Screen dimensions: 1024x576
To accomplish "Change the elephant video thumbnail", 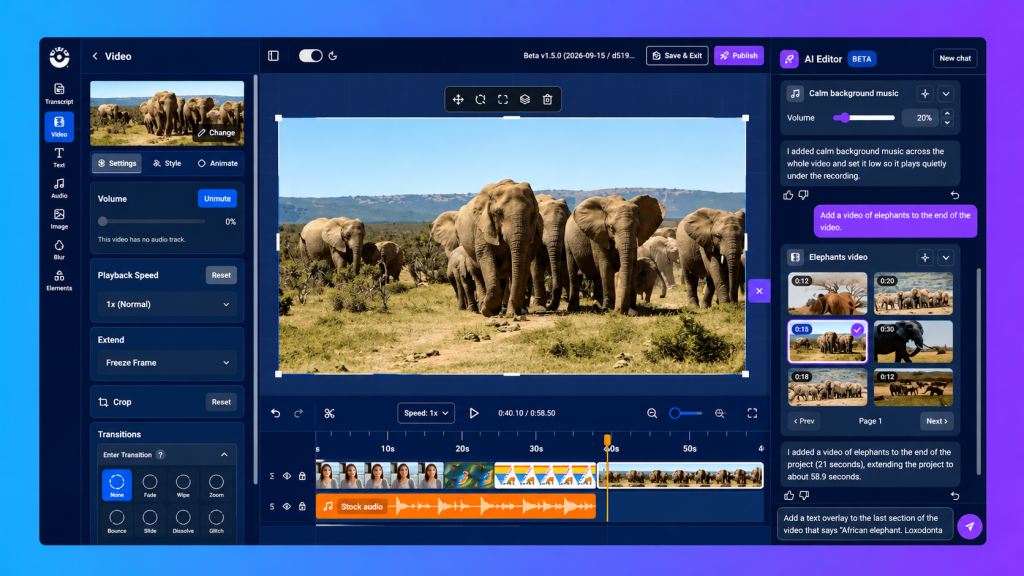I will pos(216,133).
